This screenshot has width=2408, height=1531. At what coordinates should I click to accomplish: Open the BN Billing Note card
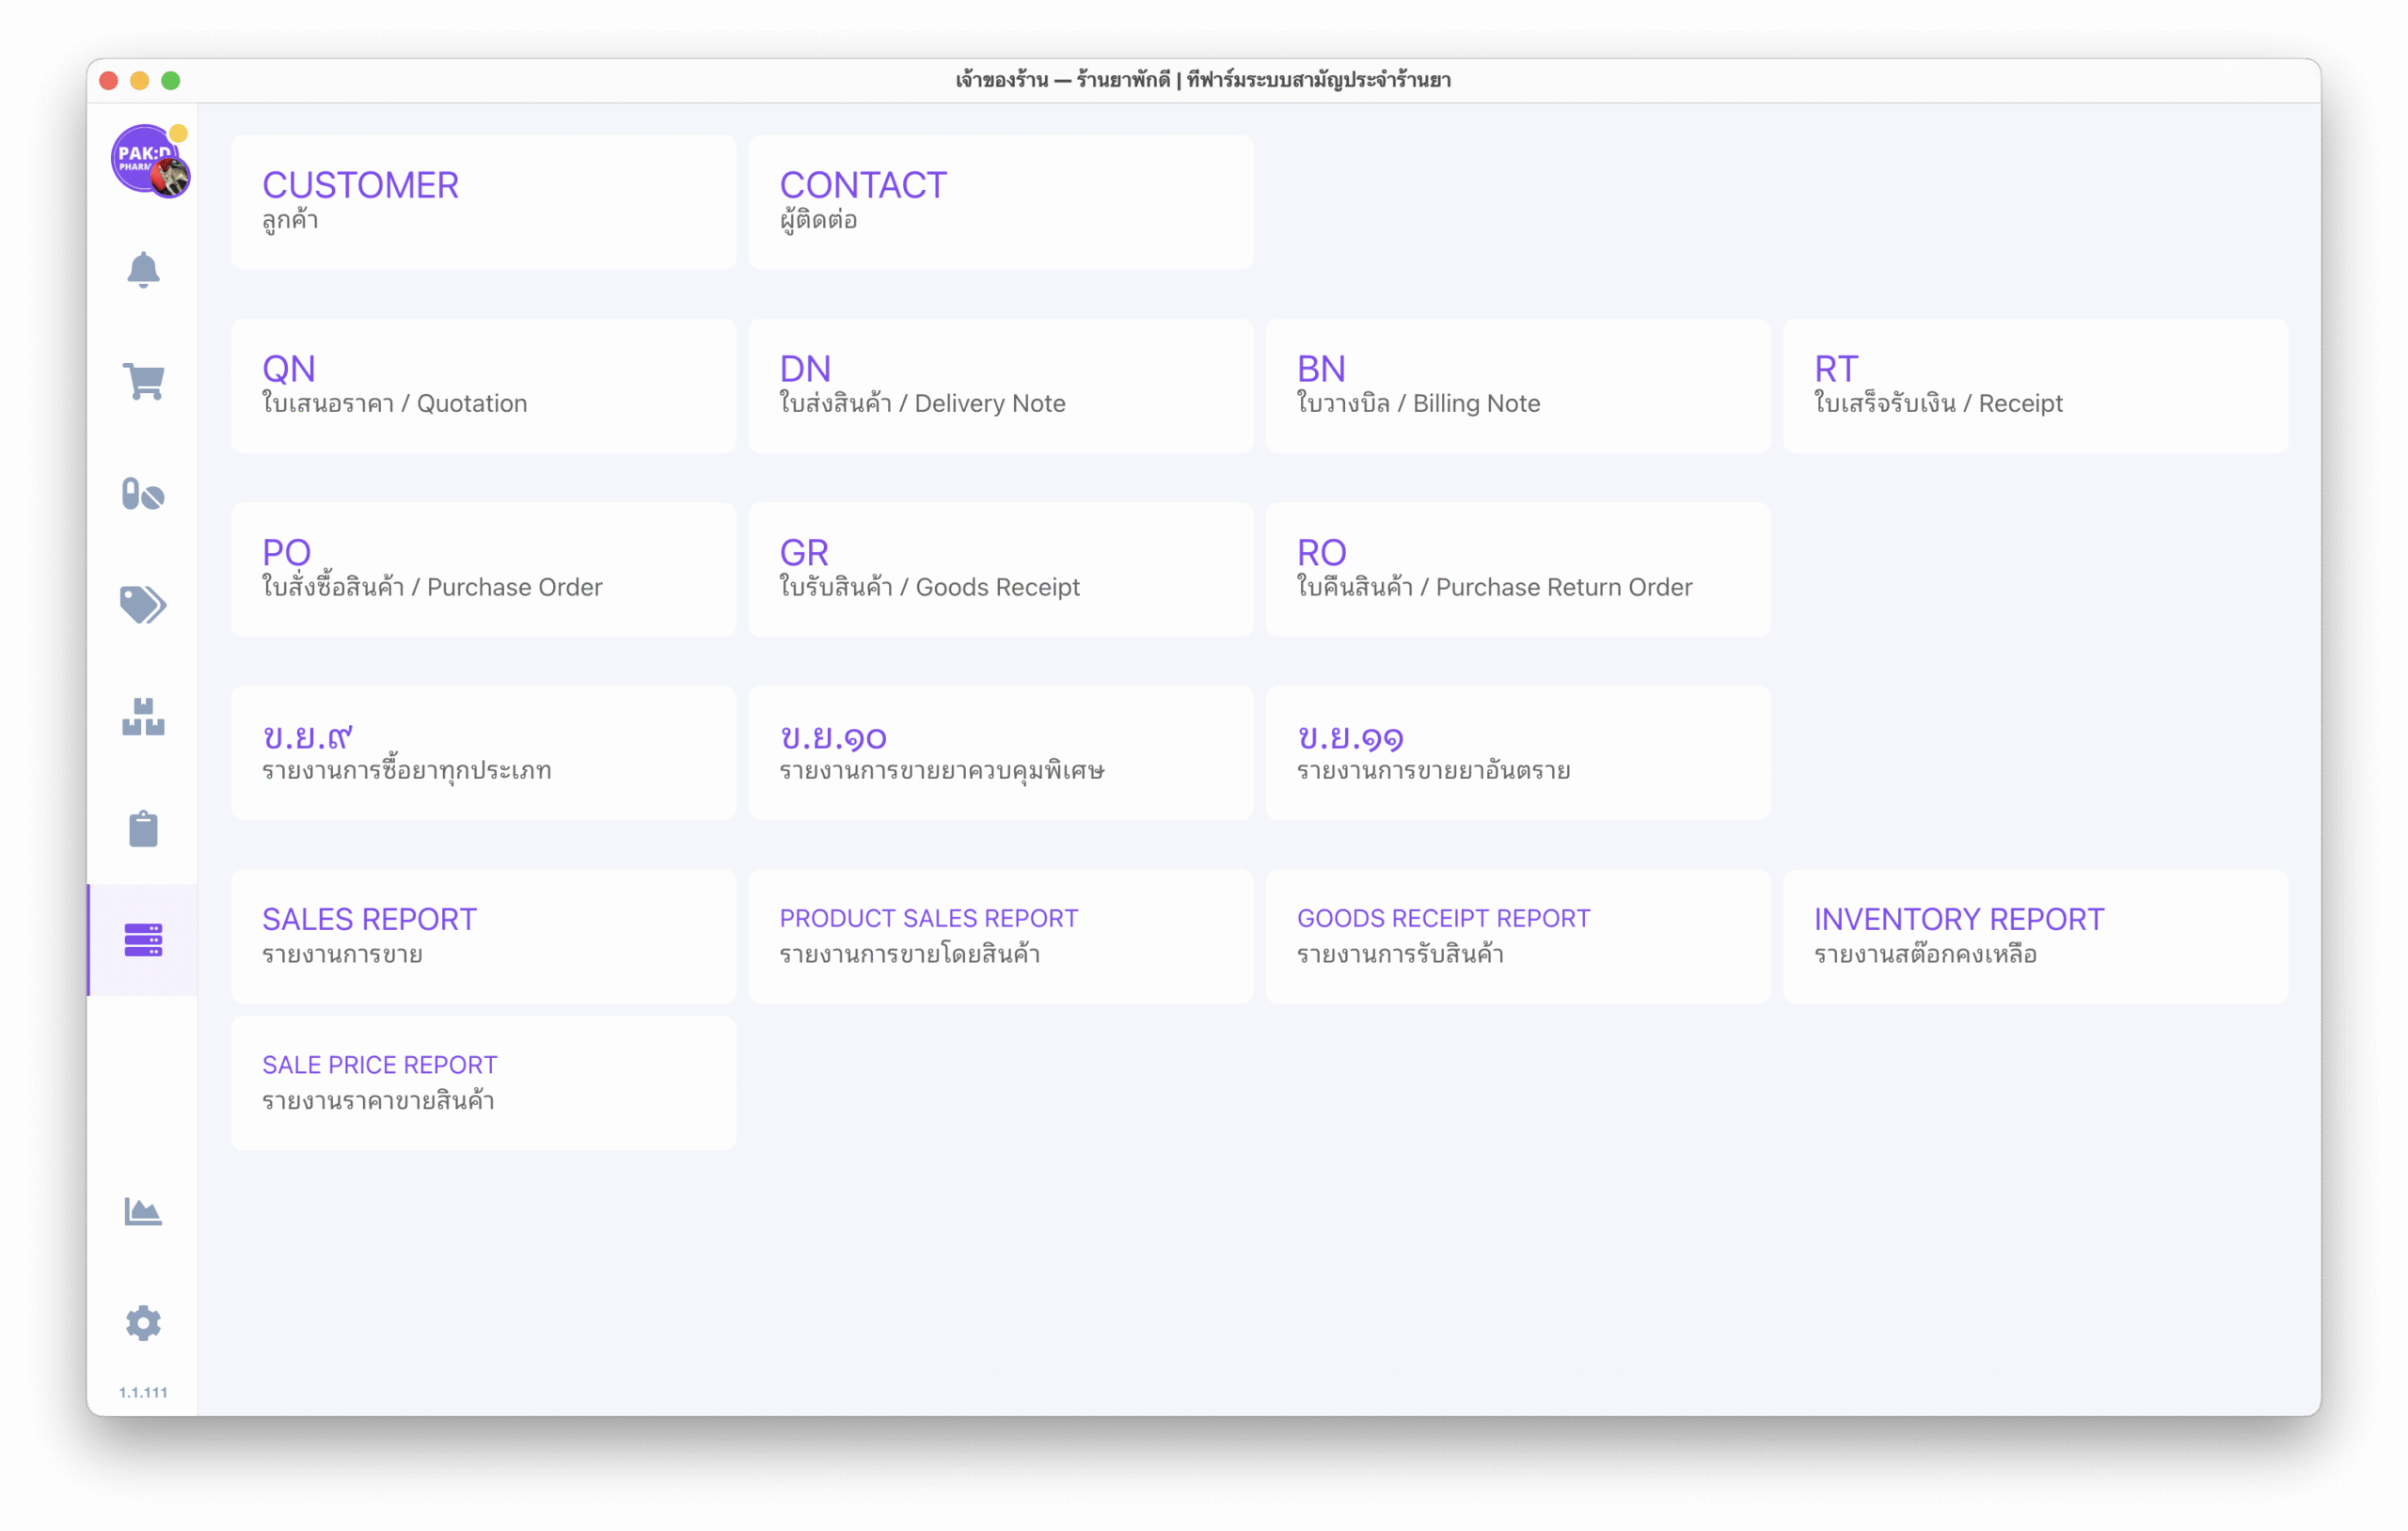tap(1517, 386)
